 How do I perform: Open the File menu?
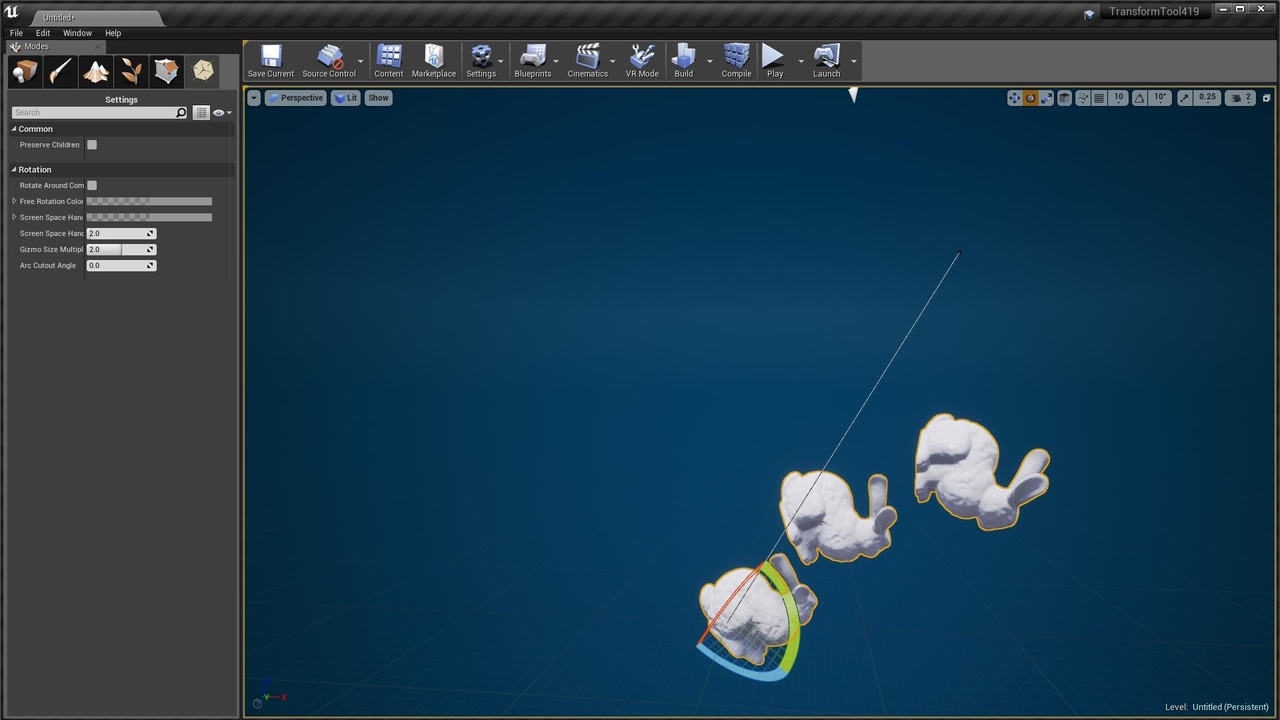click(x=16, y=33)
